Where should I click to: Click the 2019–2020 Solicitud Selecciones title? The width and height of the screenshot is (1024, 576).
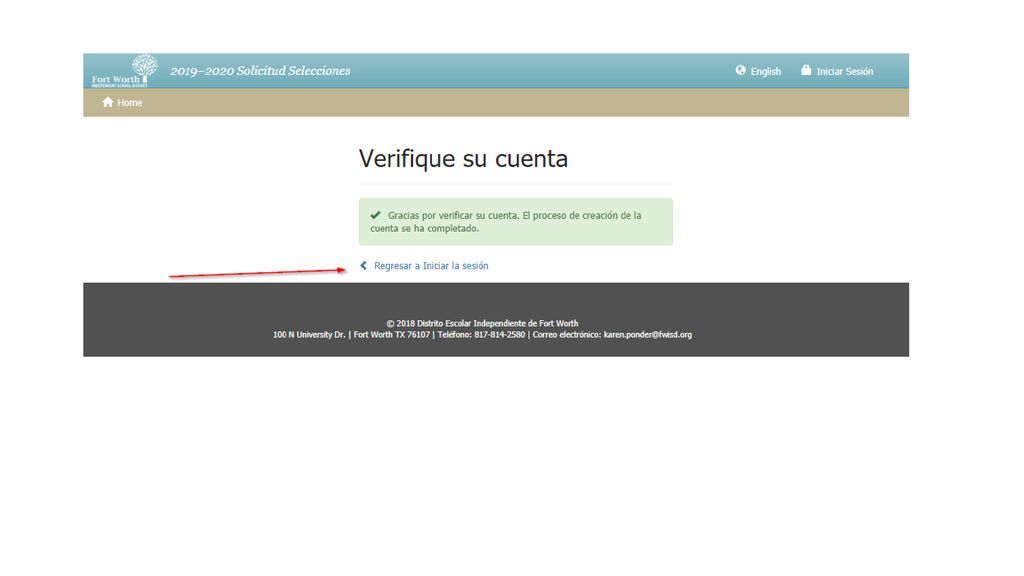[261, 71]
